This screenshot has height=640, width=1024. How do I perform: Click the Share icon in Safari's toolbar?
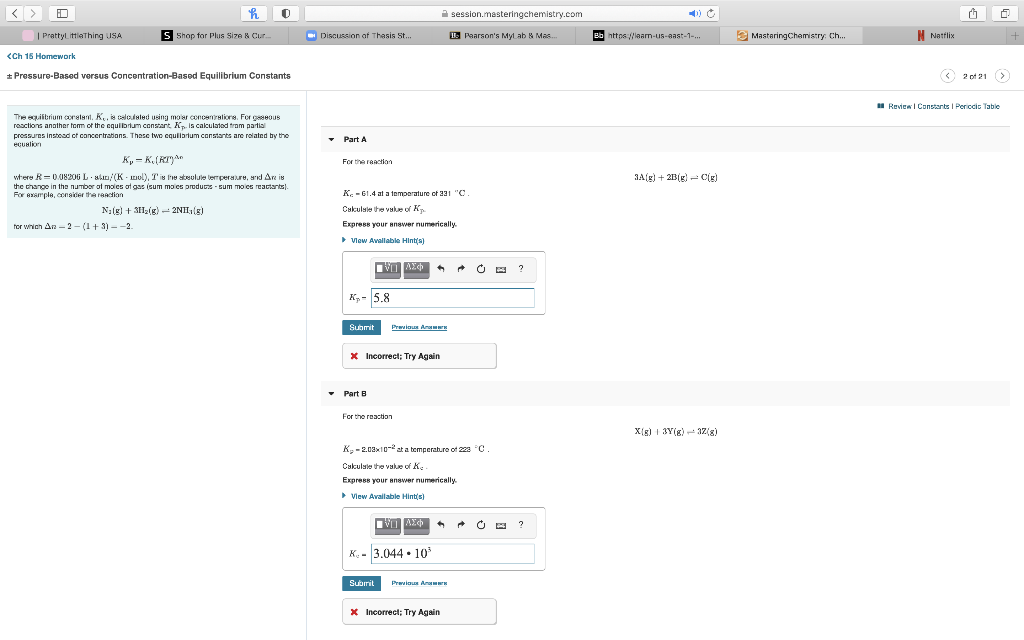click(x=972, y=14)
